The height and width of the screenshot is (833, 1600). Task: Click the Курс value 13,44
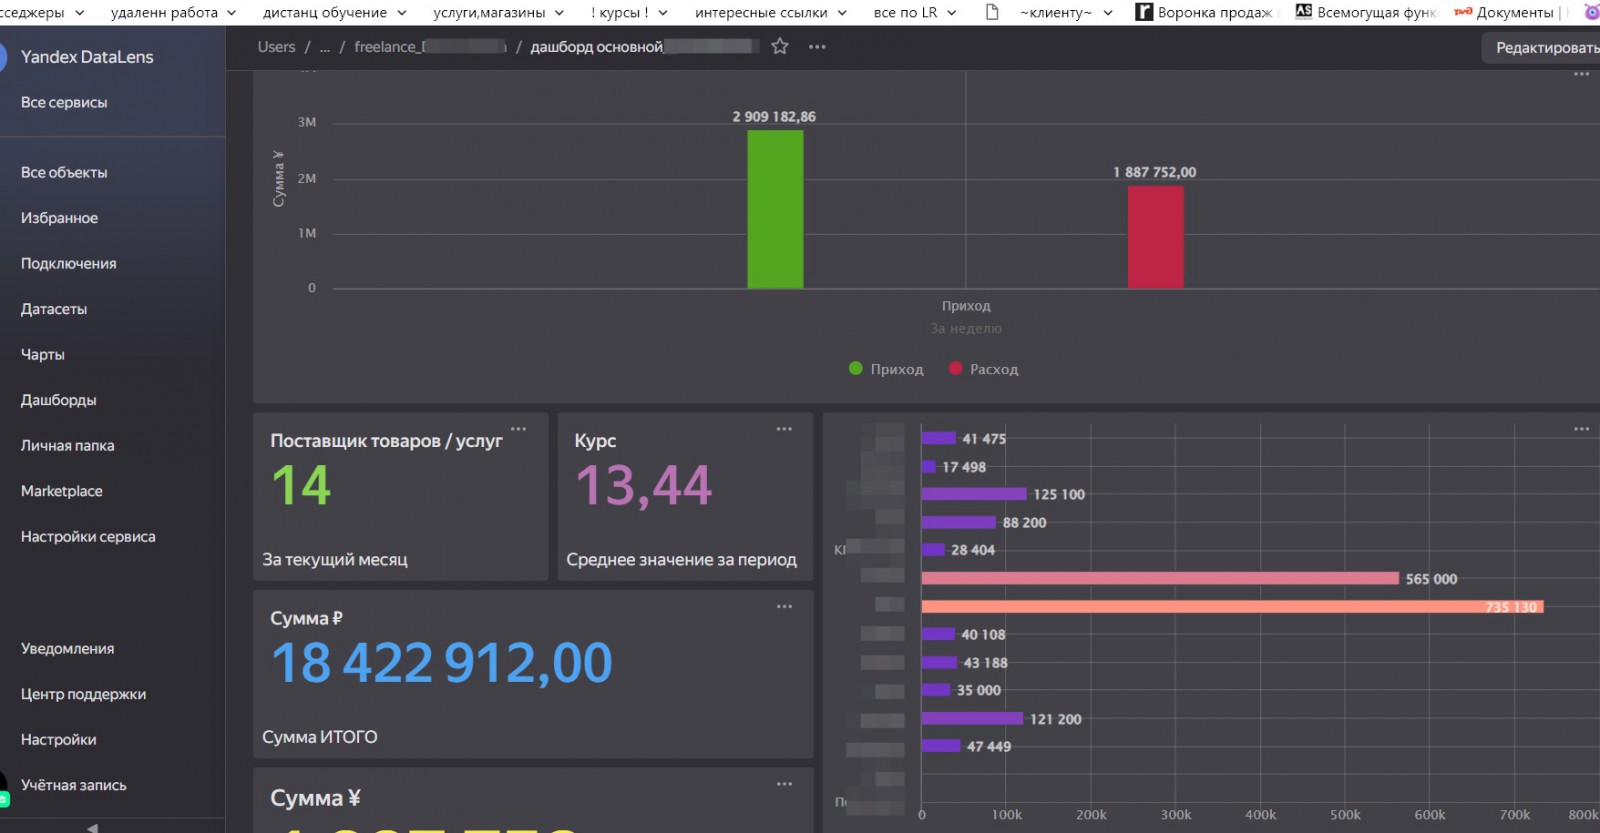coord(643,487)
